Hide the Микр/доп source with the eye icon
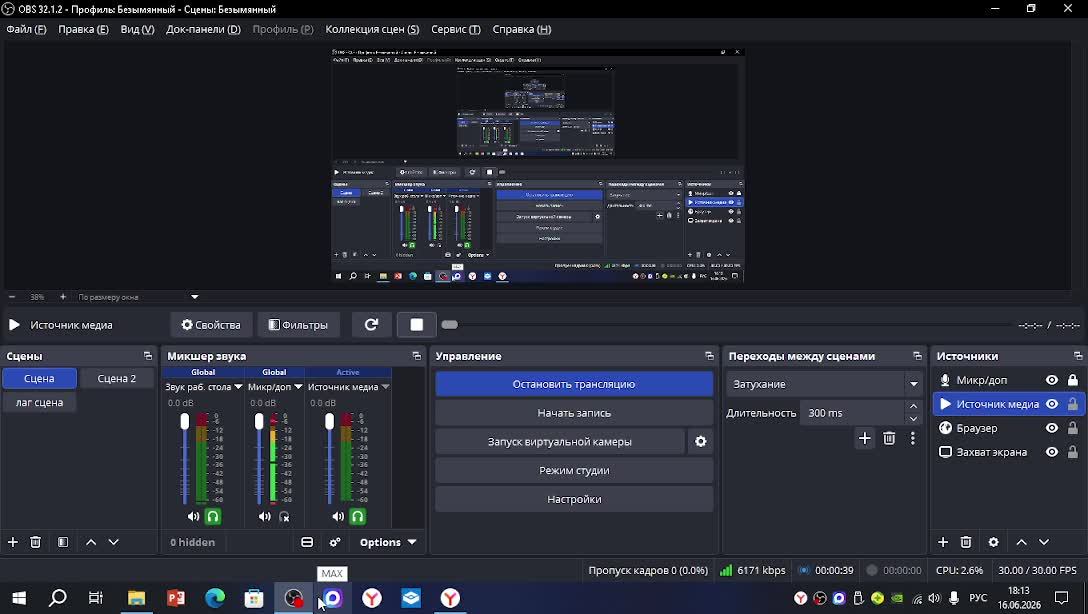The height and width of the screenshot is (614, 1088). [1052, 380]
